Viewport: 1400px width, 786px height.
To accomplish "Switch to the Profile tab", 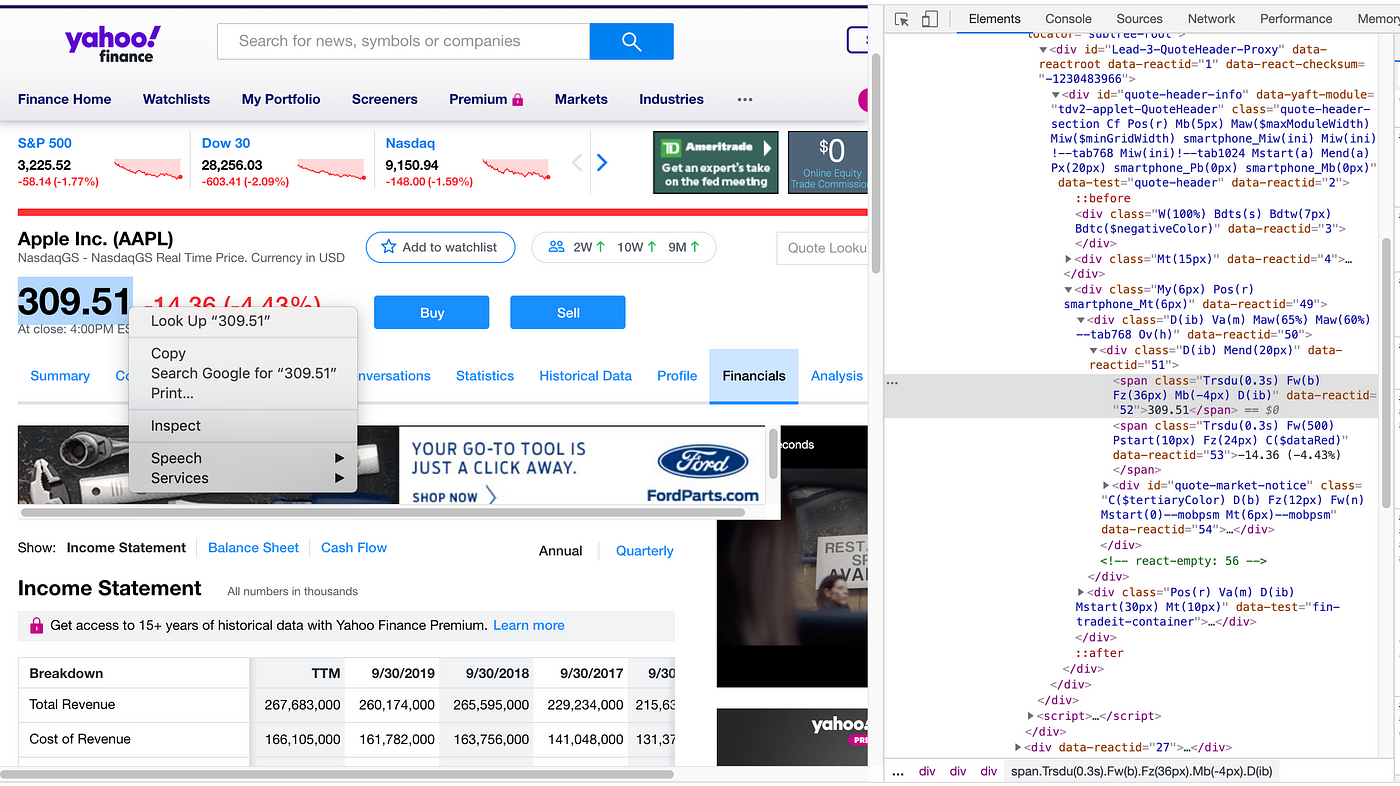I will (x=677, y=376).
